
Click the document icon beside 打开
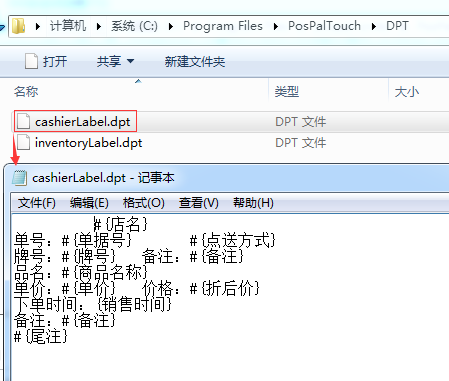tap(31, 61)
